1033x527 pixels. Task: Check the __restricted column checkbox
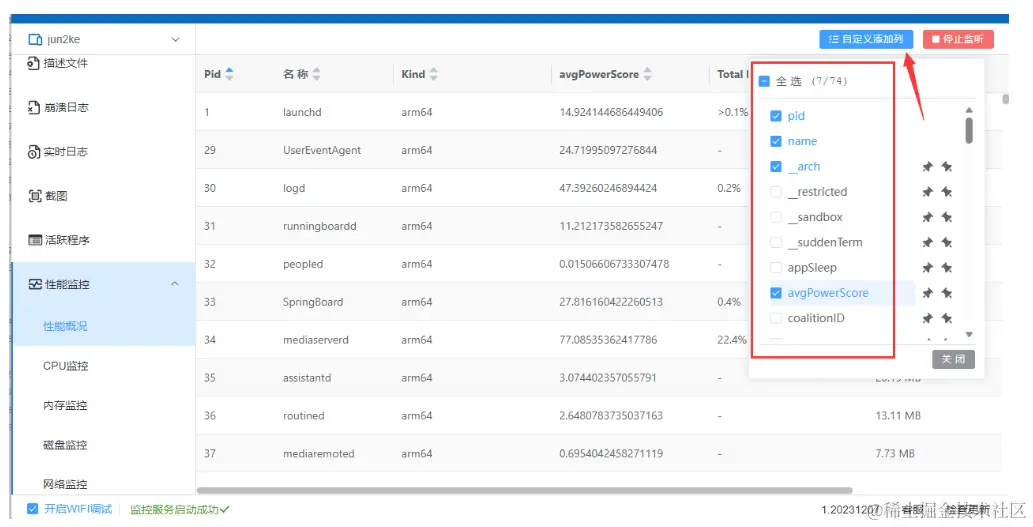click(775, 192)
